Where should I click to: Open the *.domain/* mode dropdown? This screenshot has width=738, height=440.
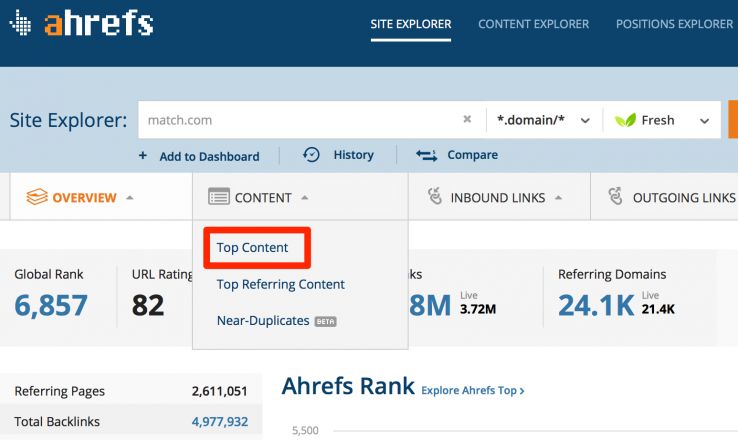pyautogui.click(x=543, y=120)
